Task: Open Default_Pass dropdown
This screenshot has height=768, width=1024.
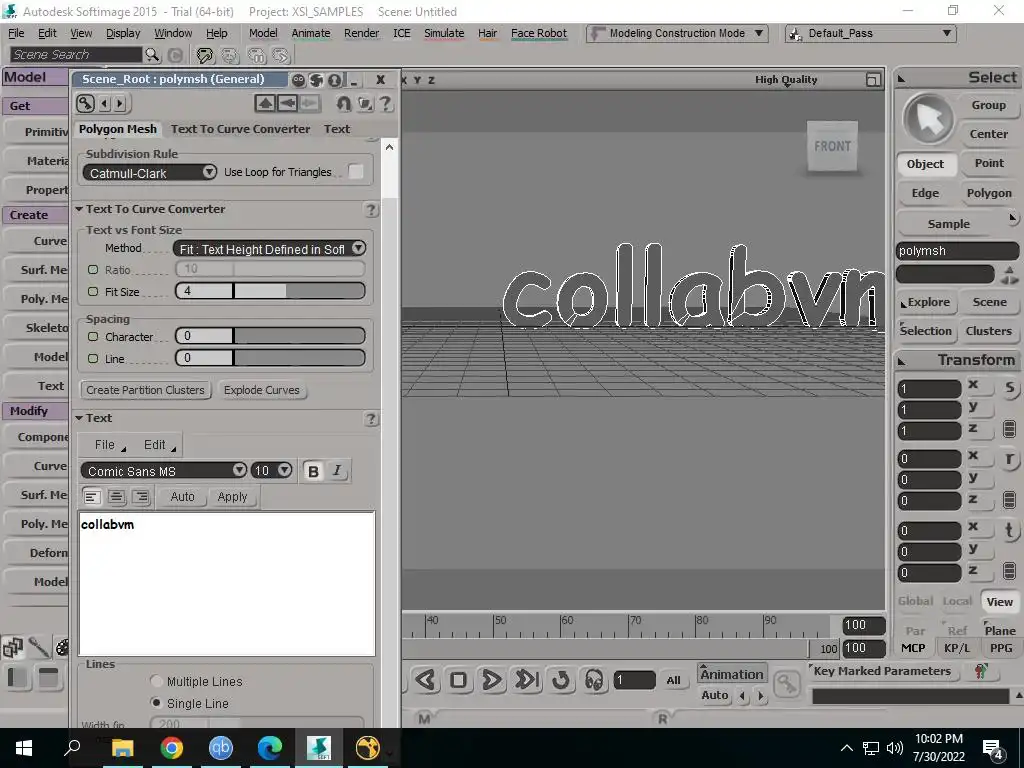Action: [871, 33]
